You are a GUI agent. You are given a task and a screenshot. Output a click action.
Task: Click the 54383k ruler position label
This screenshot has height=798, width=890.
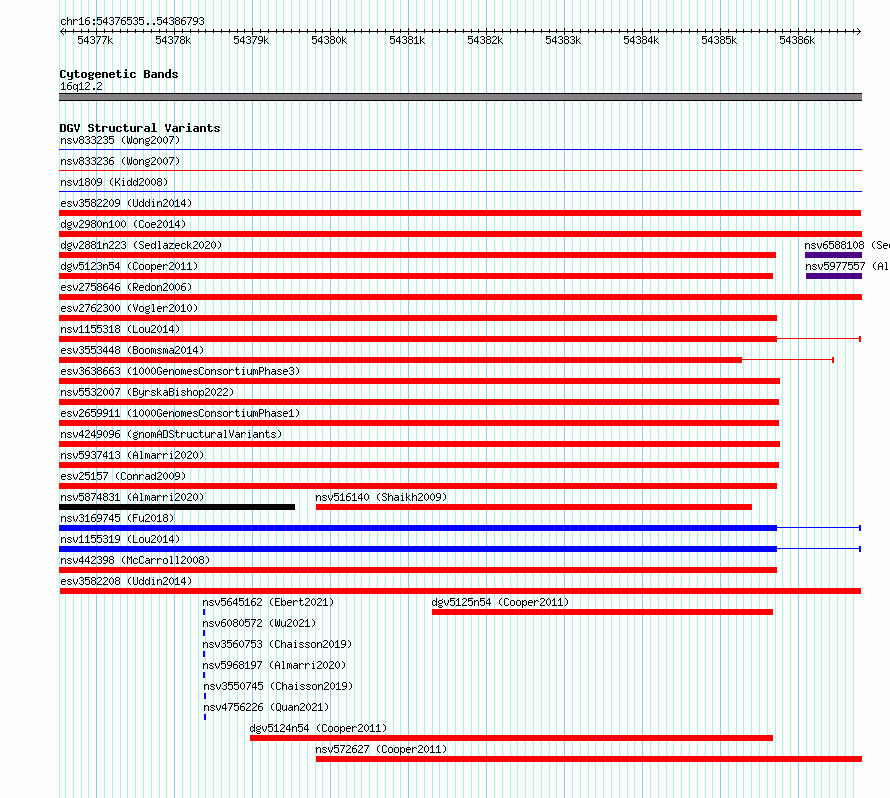[x=563, y=40]
